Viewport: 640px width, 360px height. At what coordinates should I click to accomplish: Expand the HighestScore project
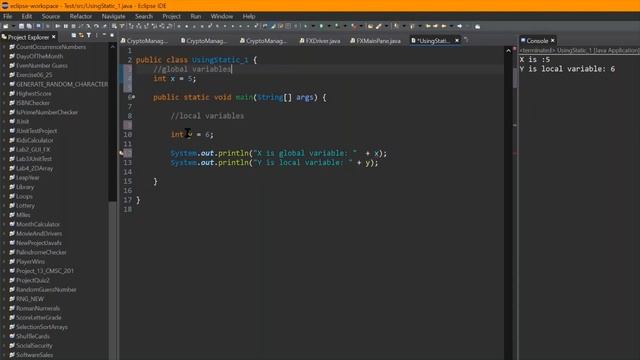(x=4, y=93)
